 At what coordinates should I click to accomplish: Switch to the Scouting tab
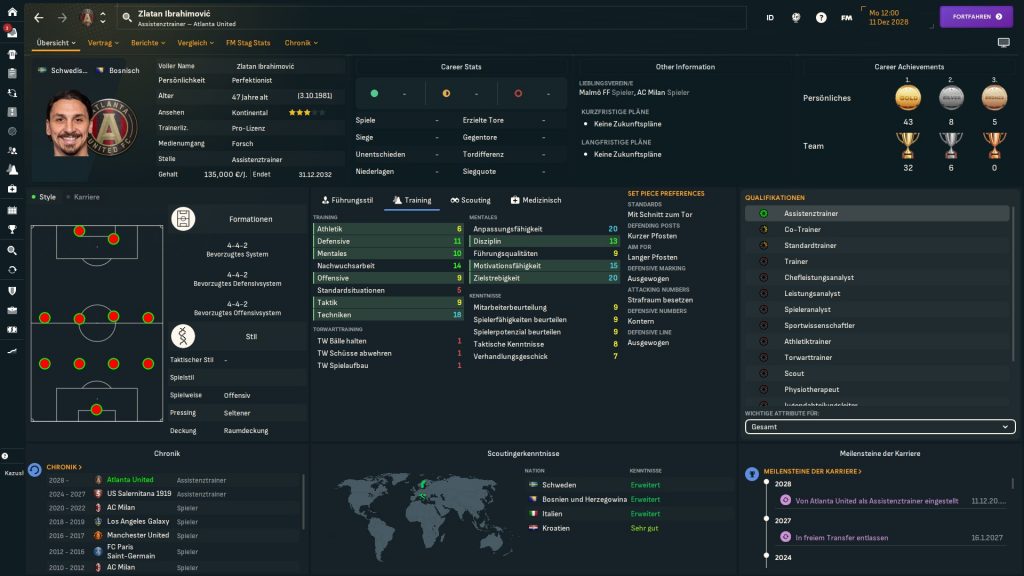[x=470, y=200]
